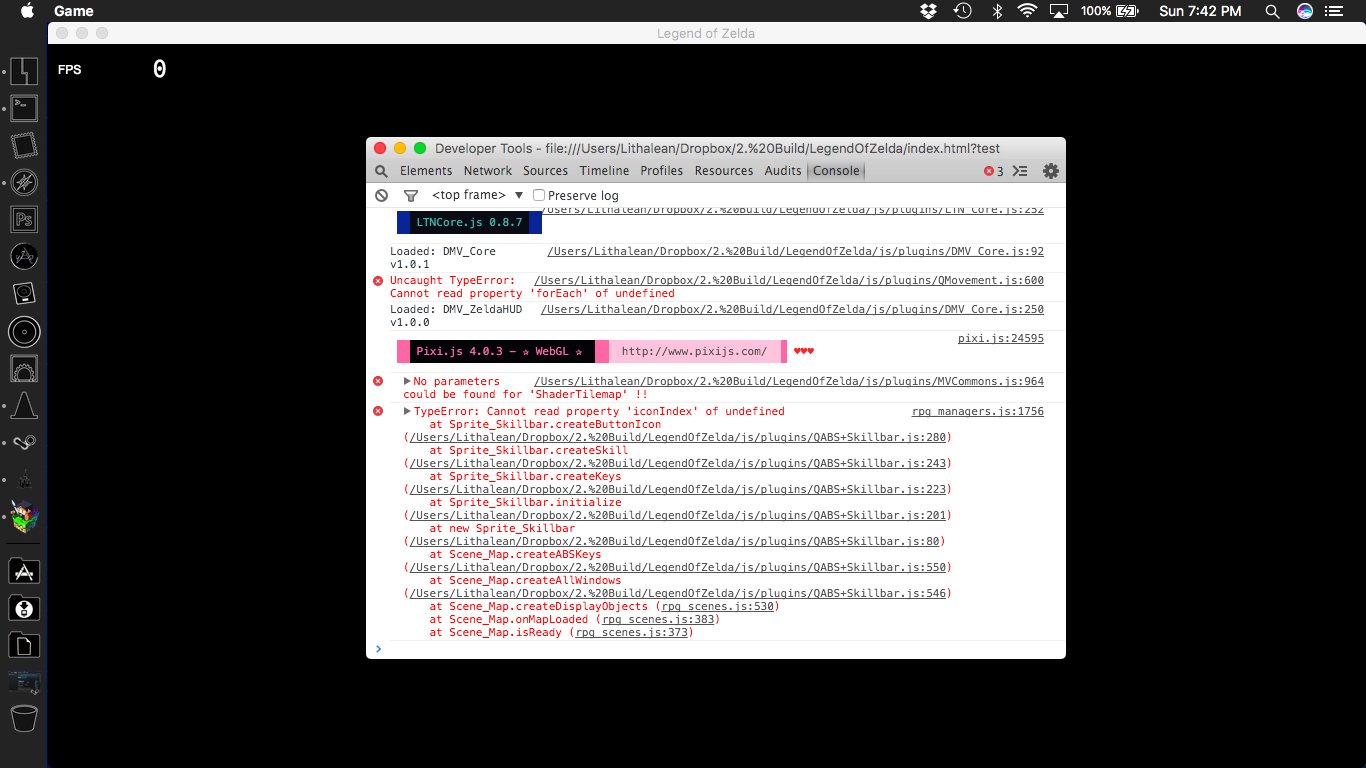Open the DMV_Core.js:92 source link
The image size is (1366, 768).
(x=796, y=251)
